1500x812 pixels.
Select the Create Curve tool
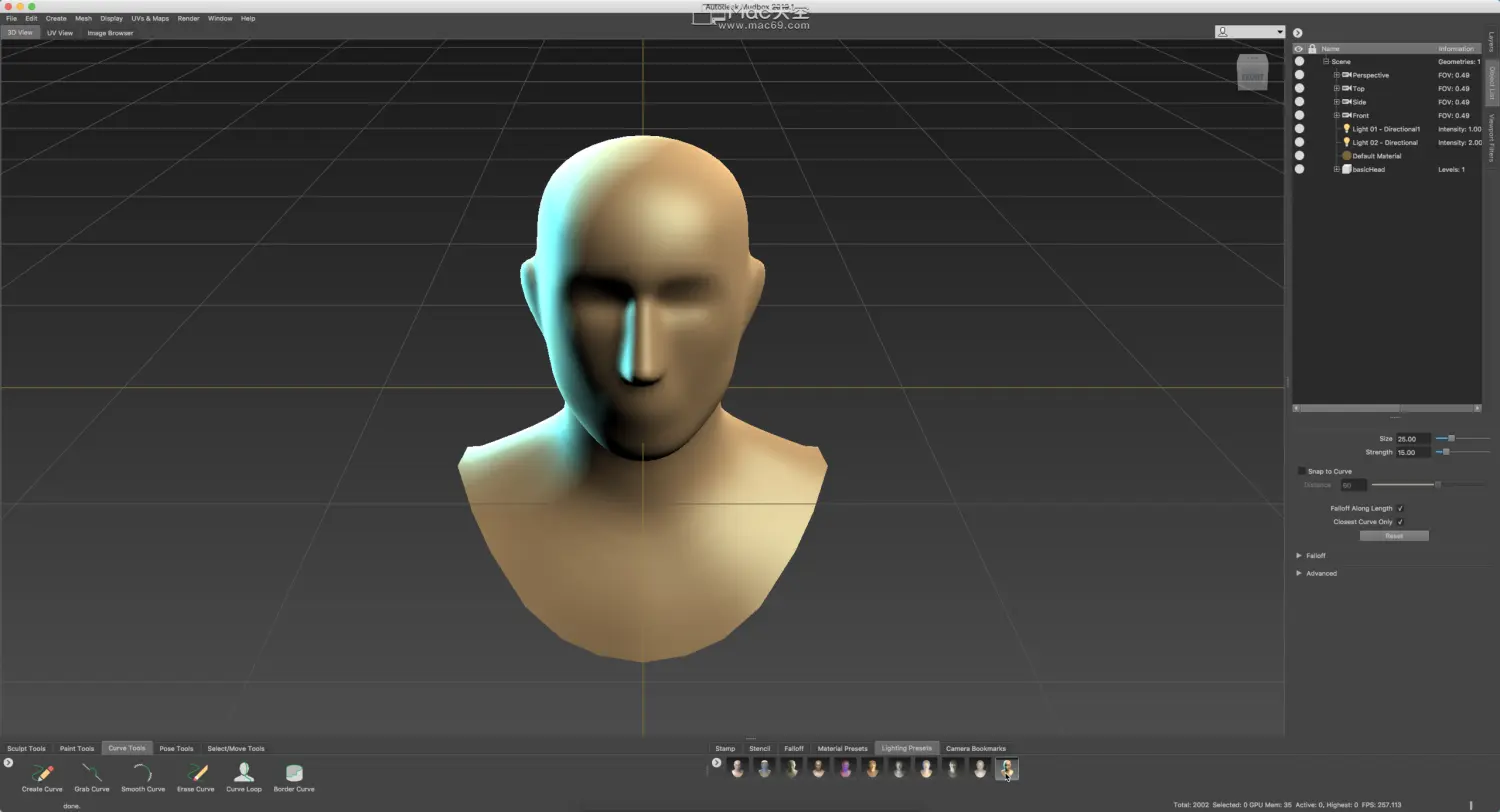(42, 773)
